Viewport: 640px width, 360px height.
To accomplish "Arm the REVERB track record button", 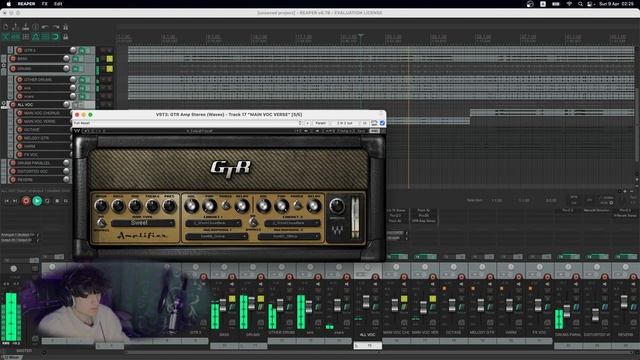I will click(x=13, y=180).
